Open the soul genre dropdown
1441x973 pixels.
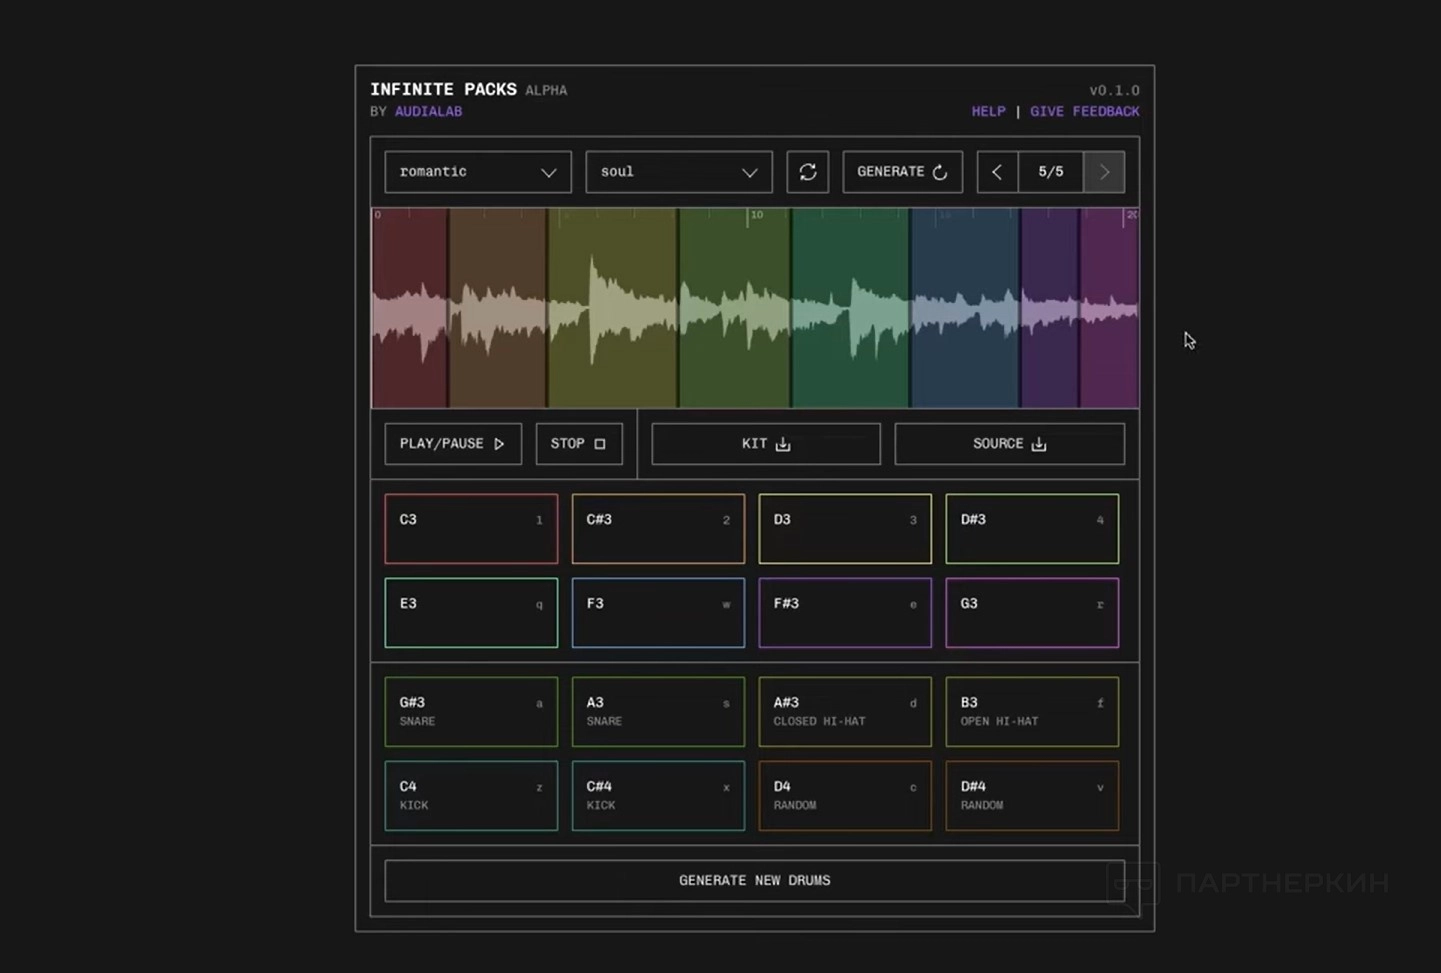tap(679, 172)
